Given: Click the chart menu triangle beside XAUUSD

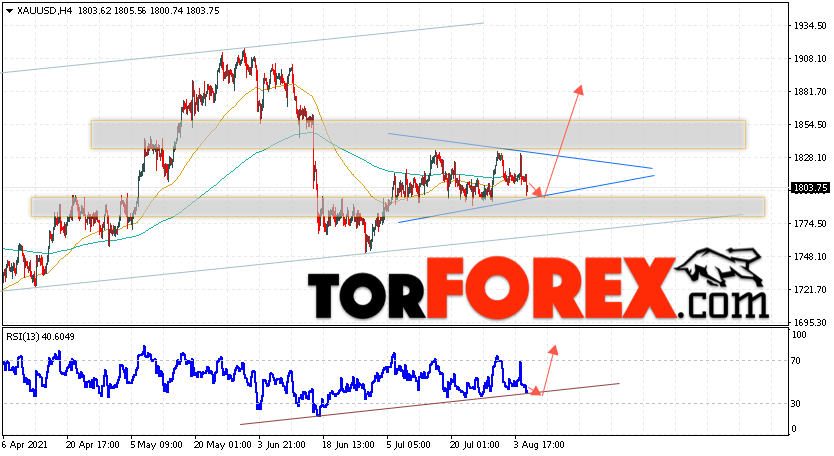Looking at the screenshot, I should [x=10, y=11].
